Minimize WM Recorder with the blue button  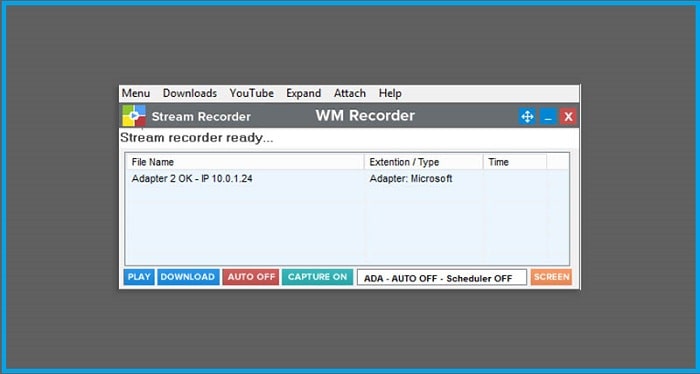[x=548, y=116]
